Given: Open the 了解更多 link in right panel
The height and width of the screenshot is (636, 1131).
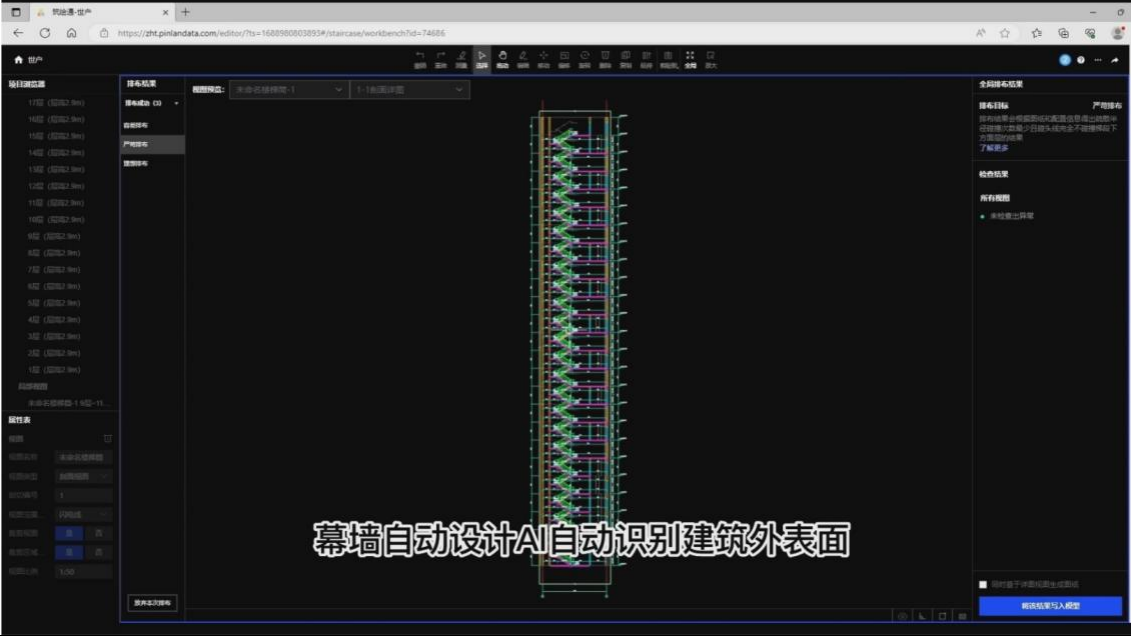Looking at the screenshot, I should 993,148.
